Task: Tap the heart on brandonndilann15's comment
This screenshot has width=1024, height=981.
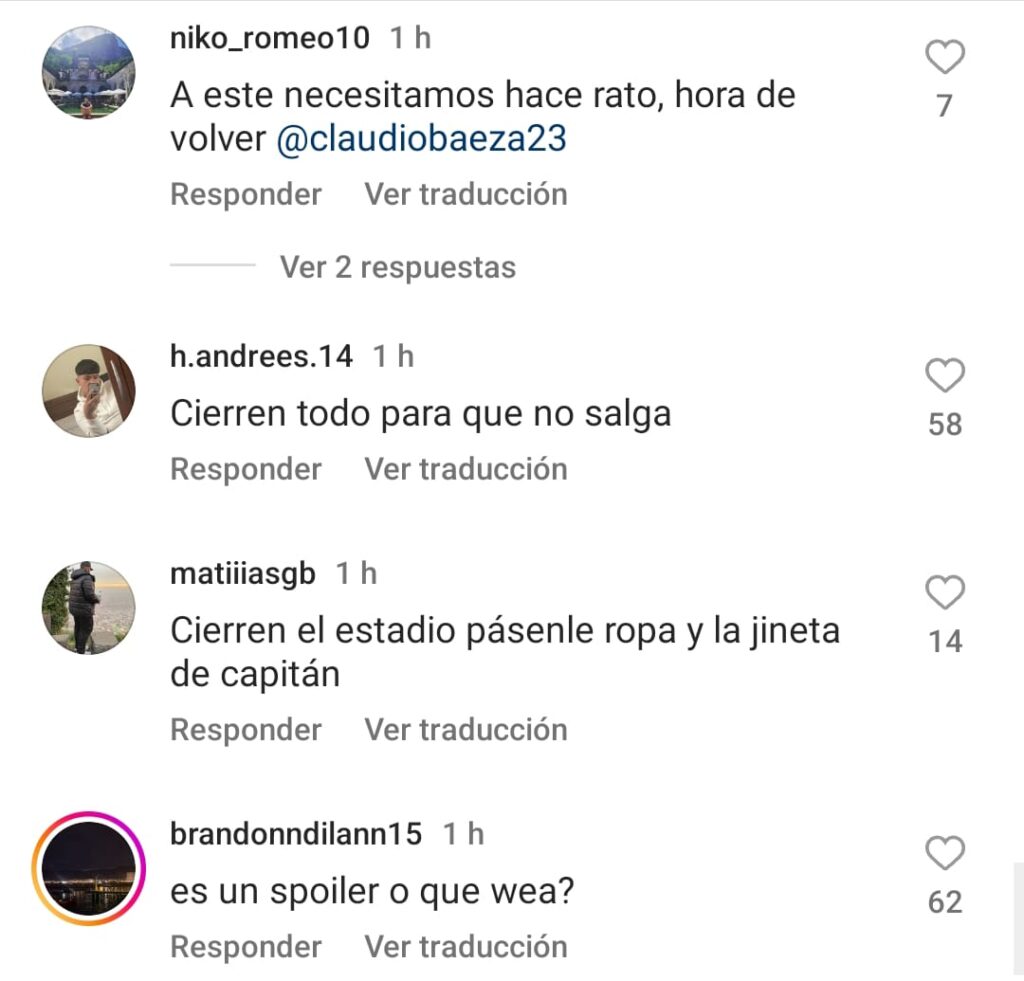Action: coord(945,853)
